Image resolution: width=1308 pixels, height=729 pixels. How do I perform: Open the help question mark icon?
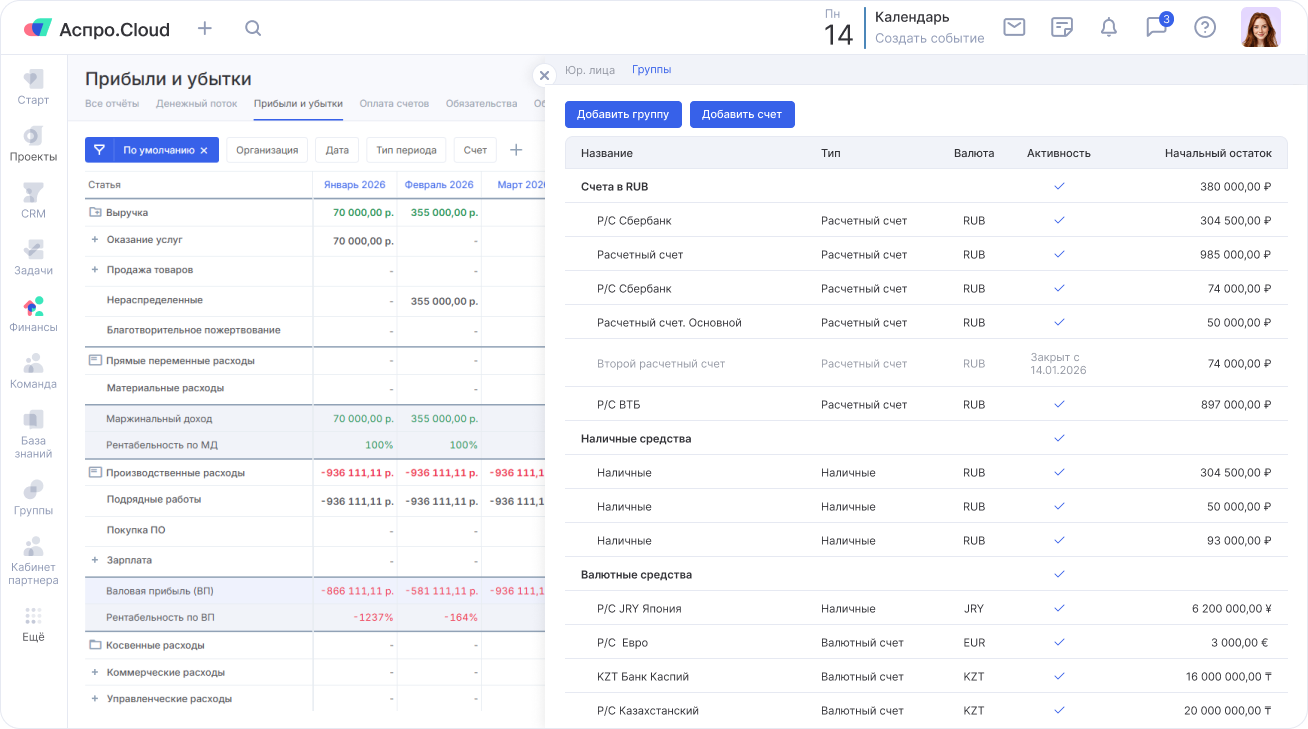tap(1205, 27)
